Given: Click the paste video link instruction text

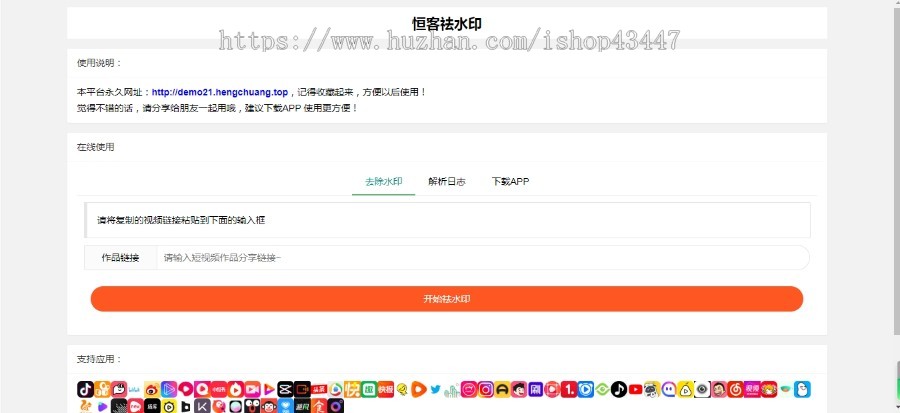Looking at the screenshot, I should 181,220.
